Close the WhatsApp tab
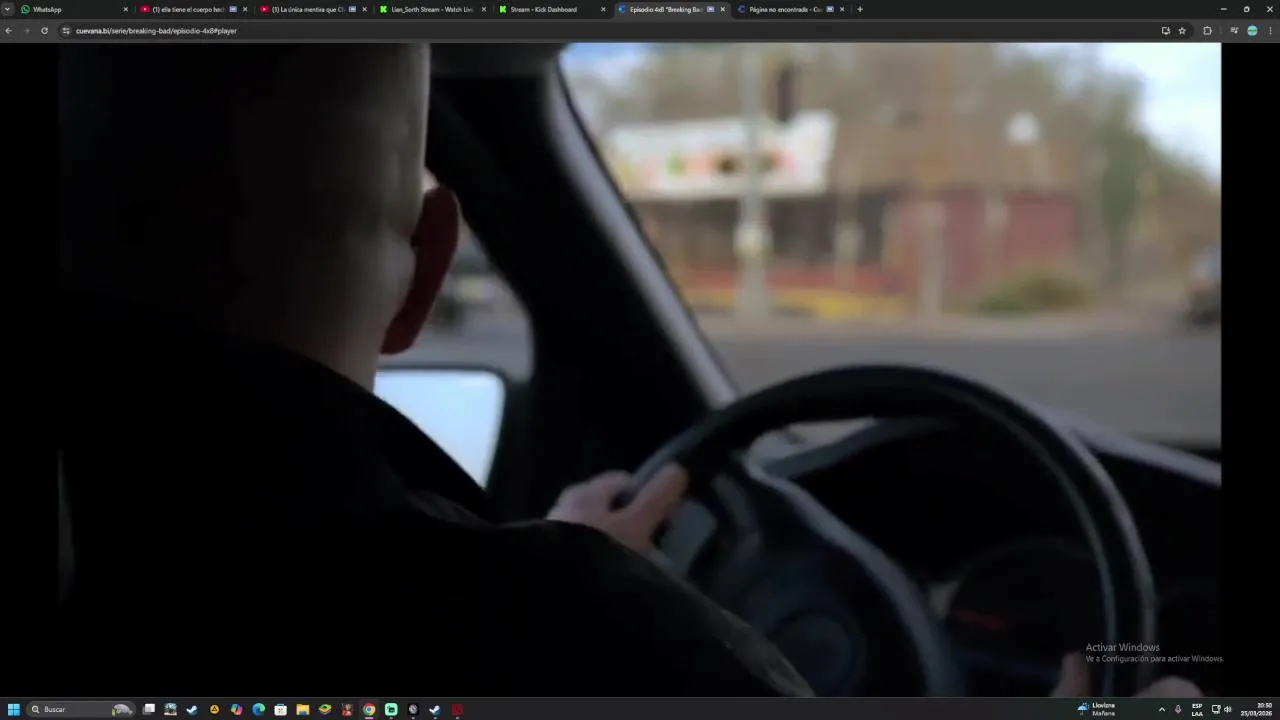The height and width of the screenshot is (720, 1280). 126,9
